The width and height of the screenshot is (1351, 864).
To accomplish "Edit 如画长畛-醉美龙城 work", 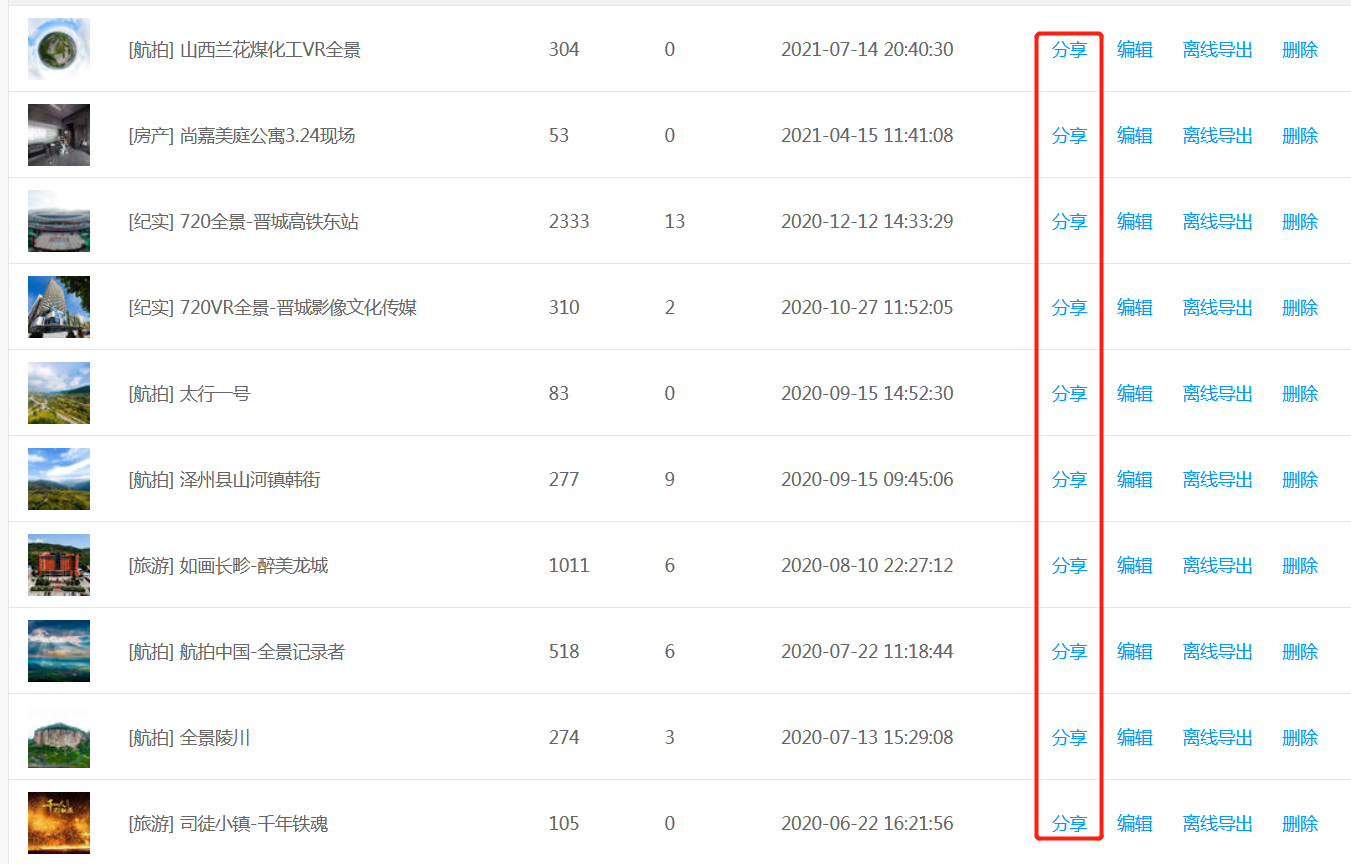I will coord(1135,566).
